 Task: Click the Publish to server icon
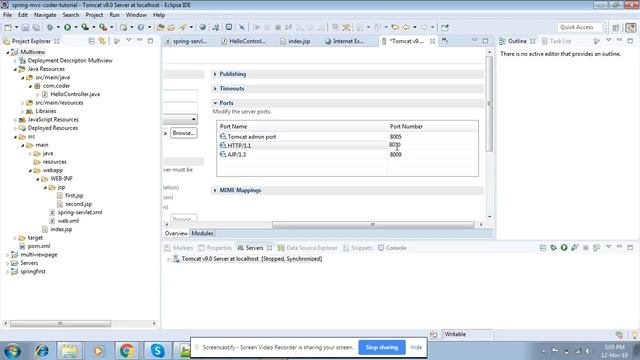tap(596, 248)
